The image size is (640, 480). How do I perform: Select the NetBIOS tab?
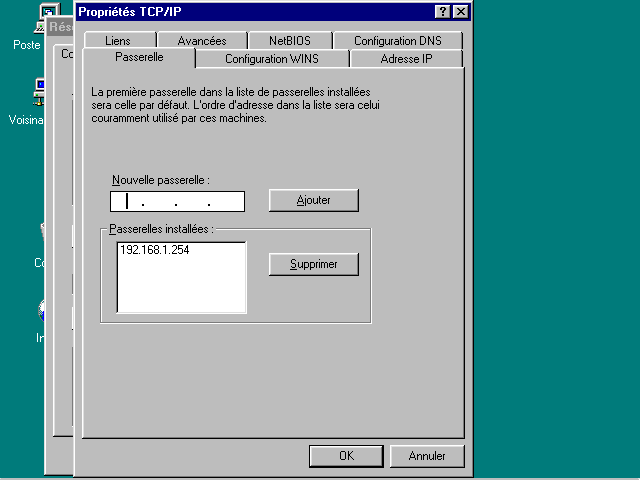point(290,41)
